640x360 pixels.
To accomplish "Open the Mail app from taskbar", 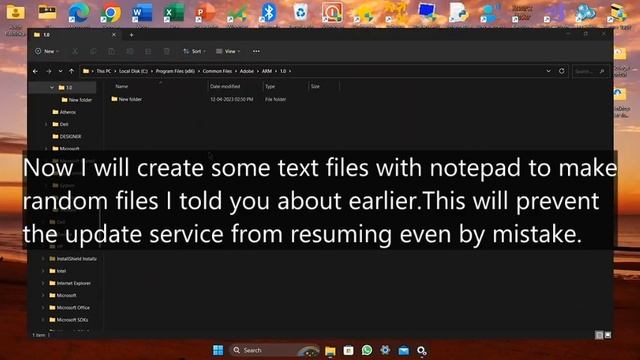I will click(404, 350).
